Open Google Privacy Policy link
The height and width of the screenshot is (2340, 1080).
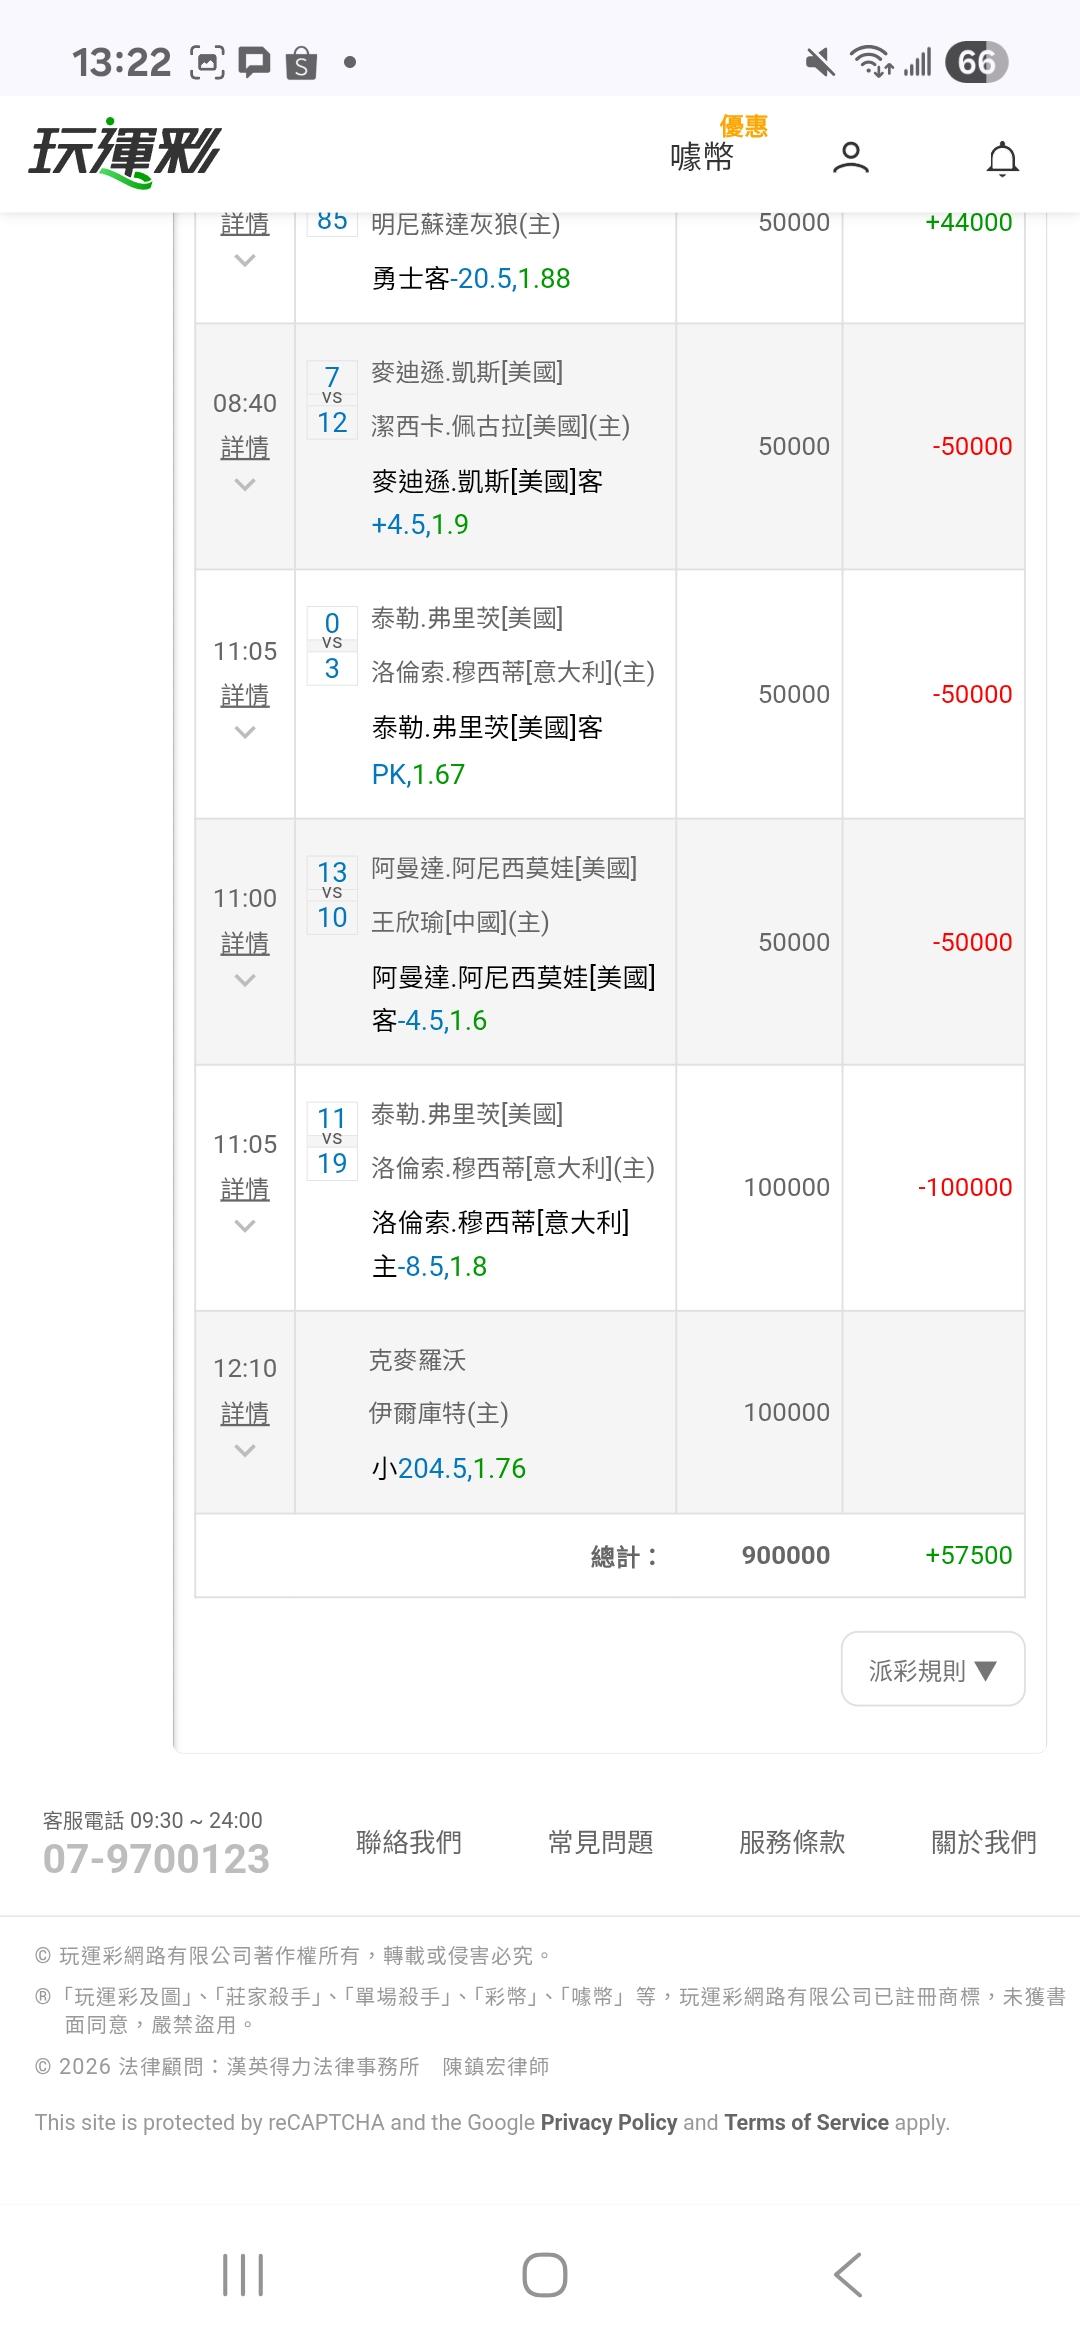tap(609, 2122)
